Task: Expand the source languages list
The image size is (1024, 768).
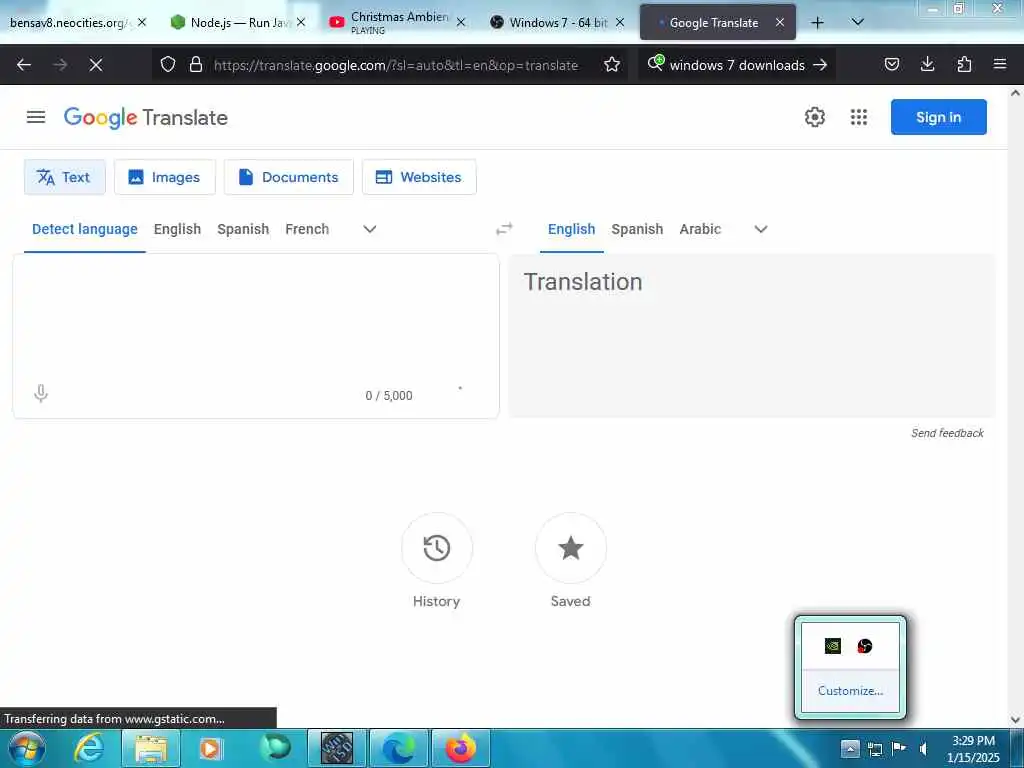Action: point(370,229)
